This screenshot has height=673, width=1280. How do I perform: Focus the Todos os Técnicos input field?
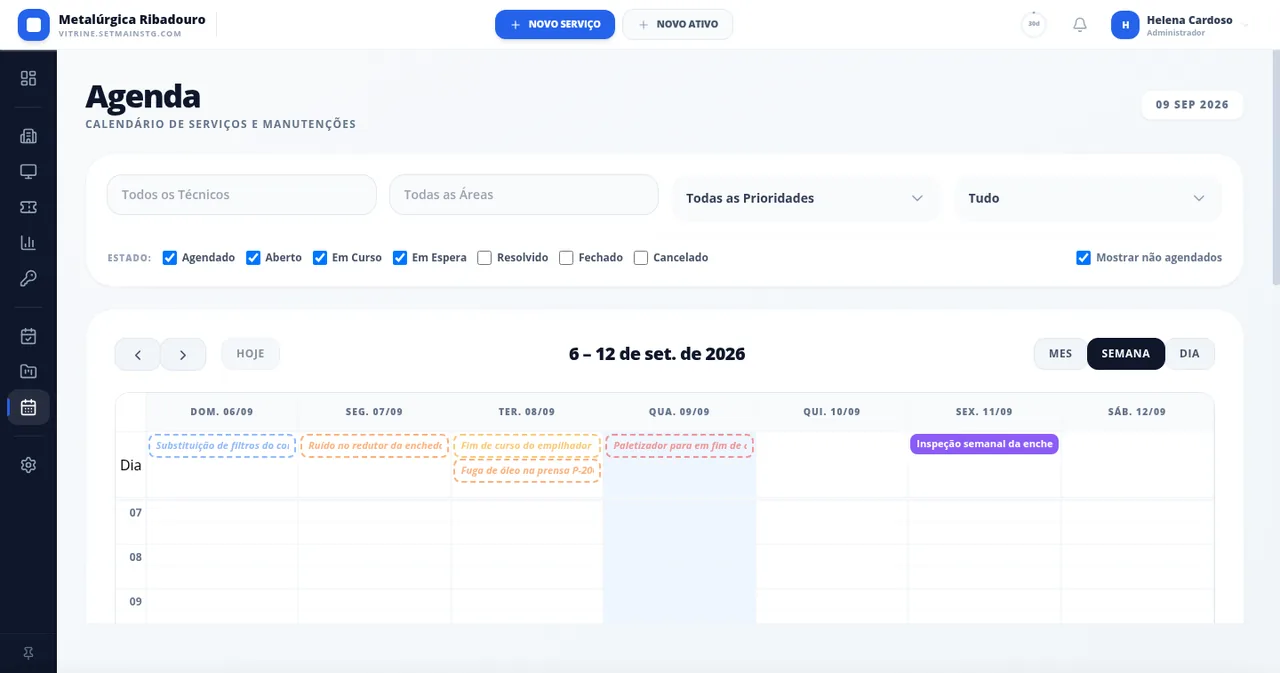(242, 195)
